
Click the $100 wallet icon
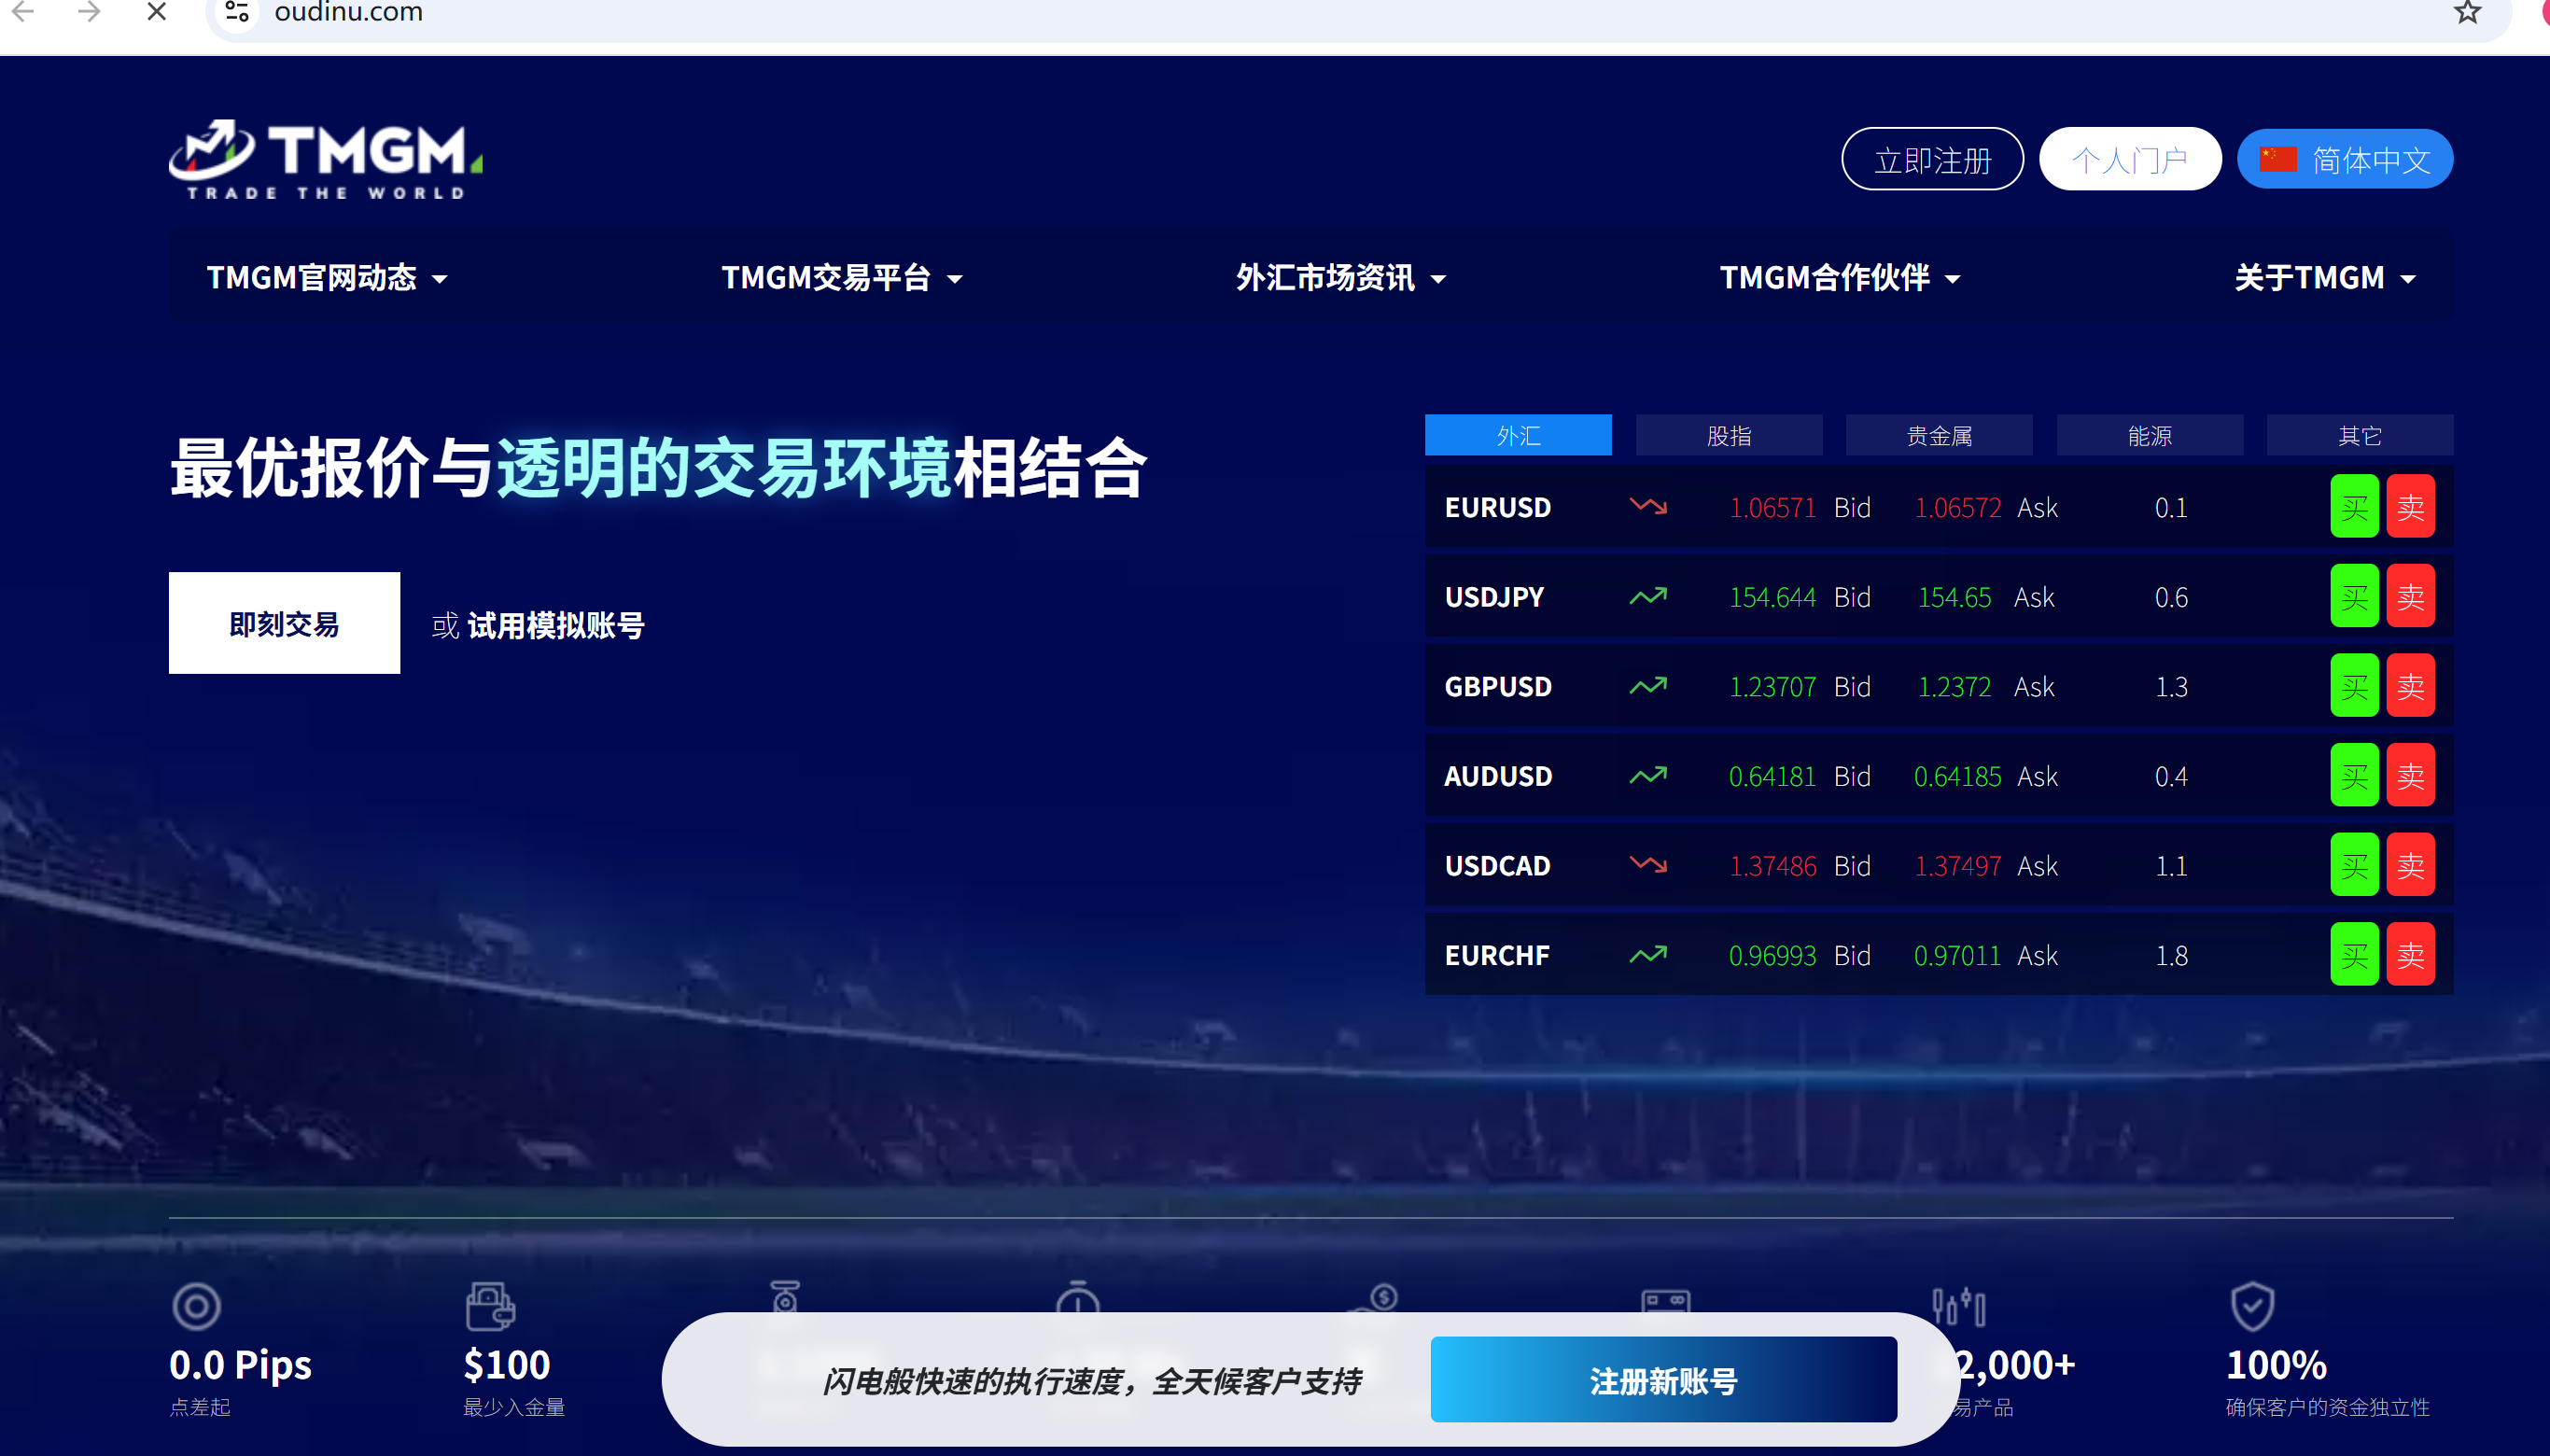pos(490,1306)
